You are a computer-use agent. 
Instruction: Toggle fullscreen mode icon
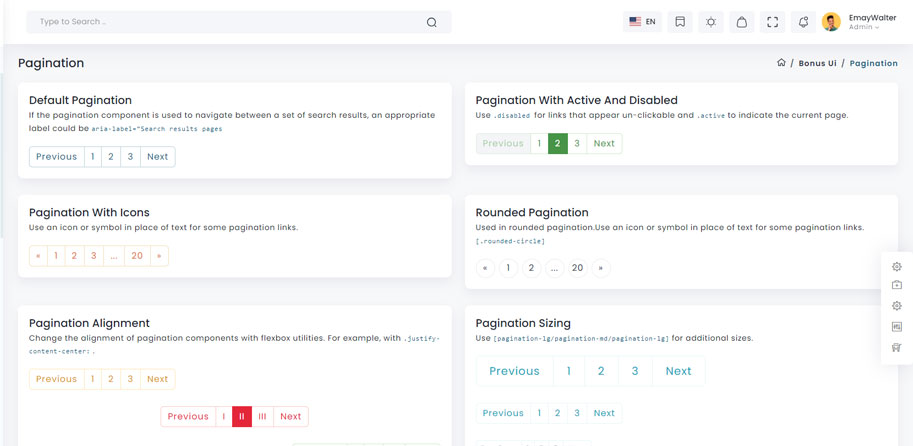[773, 22]
